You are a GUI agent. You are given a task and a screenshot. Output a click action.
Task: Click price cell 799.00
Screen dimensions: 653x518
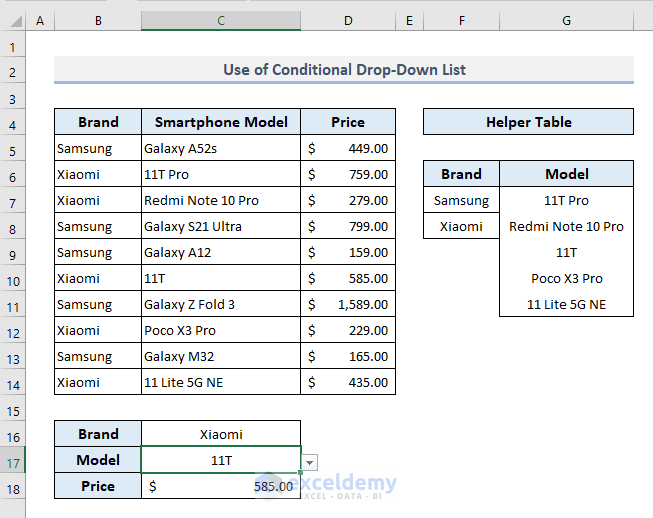click(x=348, y=226)
